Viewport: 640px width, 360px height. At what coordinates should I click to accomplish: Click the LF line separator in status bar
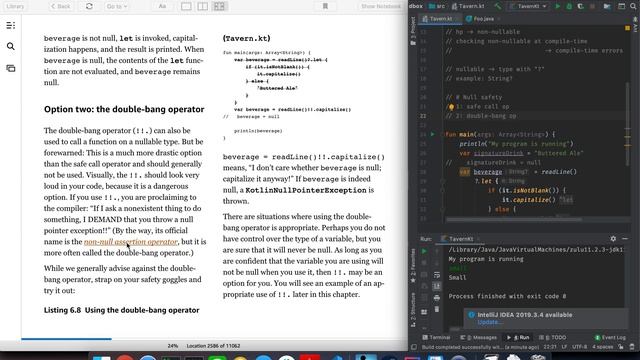[x=564, y=347]
